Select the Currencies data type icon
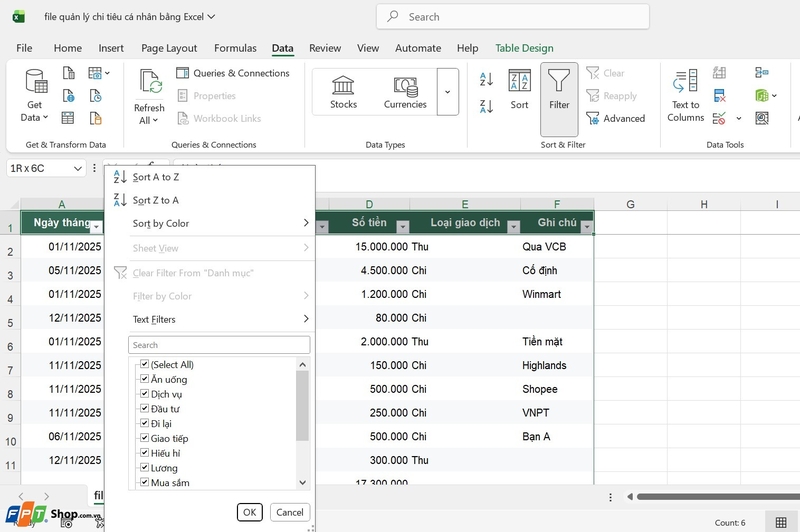Image resolution: width=800 pixels, height=532 pixels. click(x=406, y=86)
